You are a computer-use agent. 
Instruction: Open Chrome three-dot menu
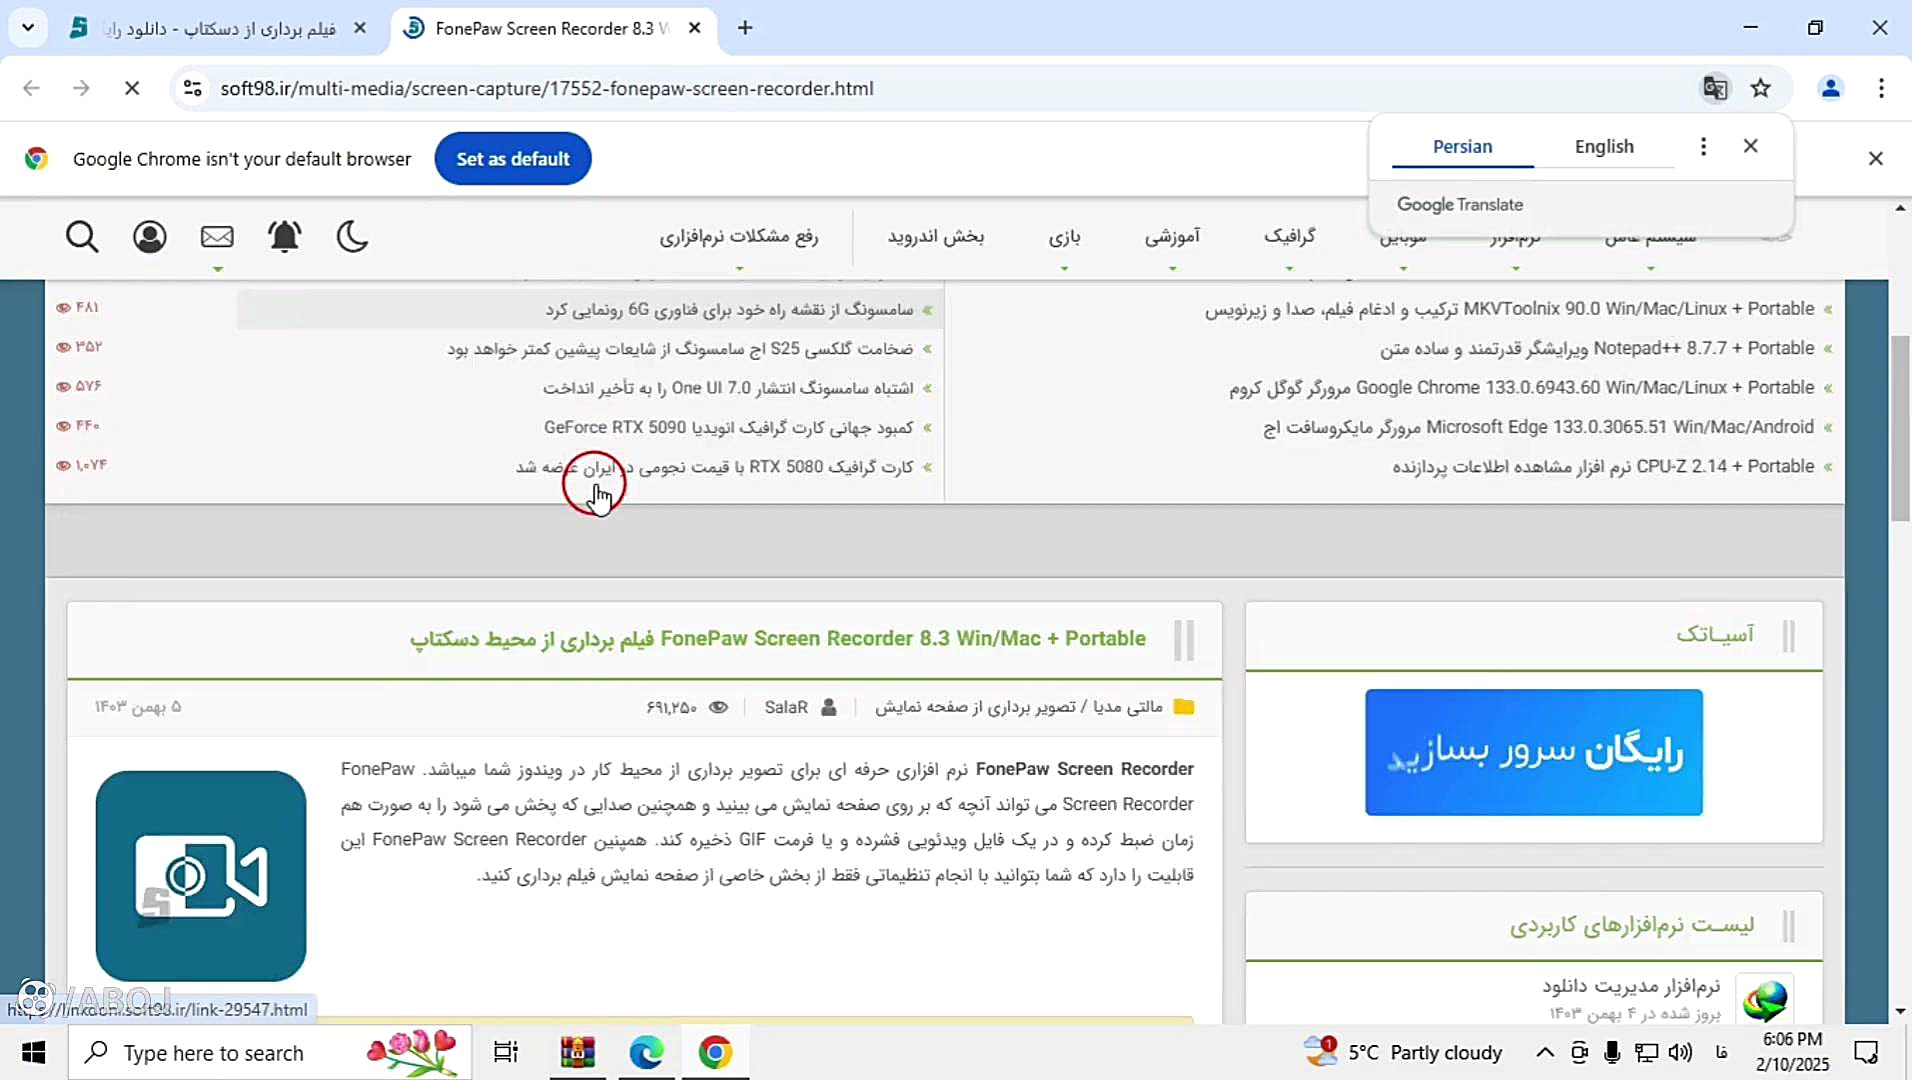click(1881, 88)
